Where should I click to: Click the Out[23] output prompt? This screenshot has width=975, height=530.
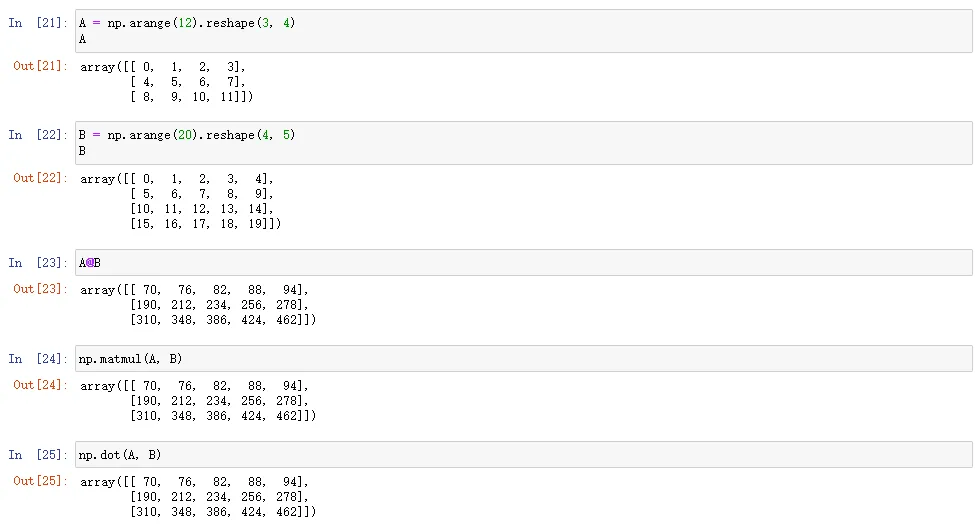[40, 289]
